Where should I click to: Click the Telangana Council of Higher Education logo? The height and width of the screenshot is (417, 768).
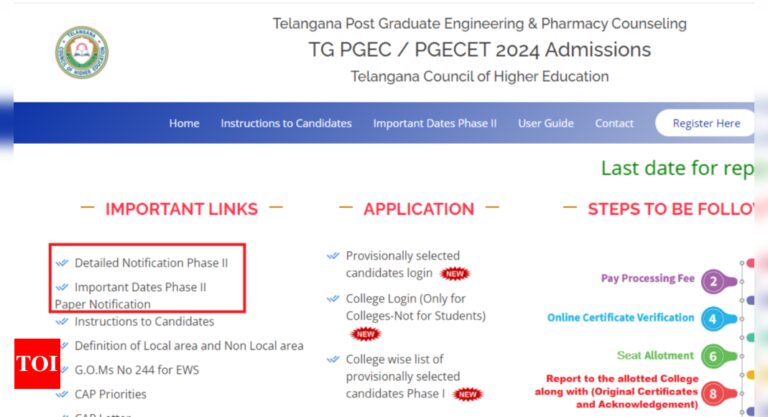tap(82, 52)
